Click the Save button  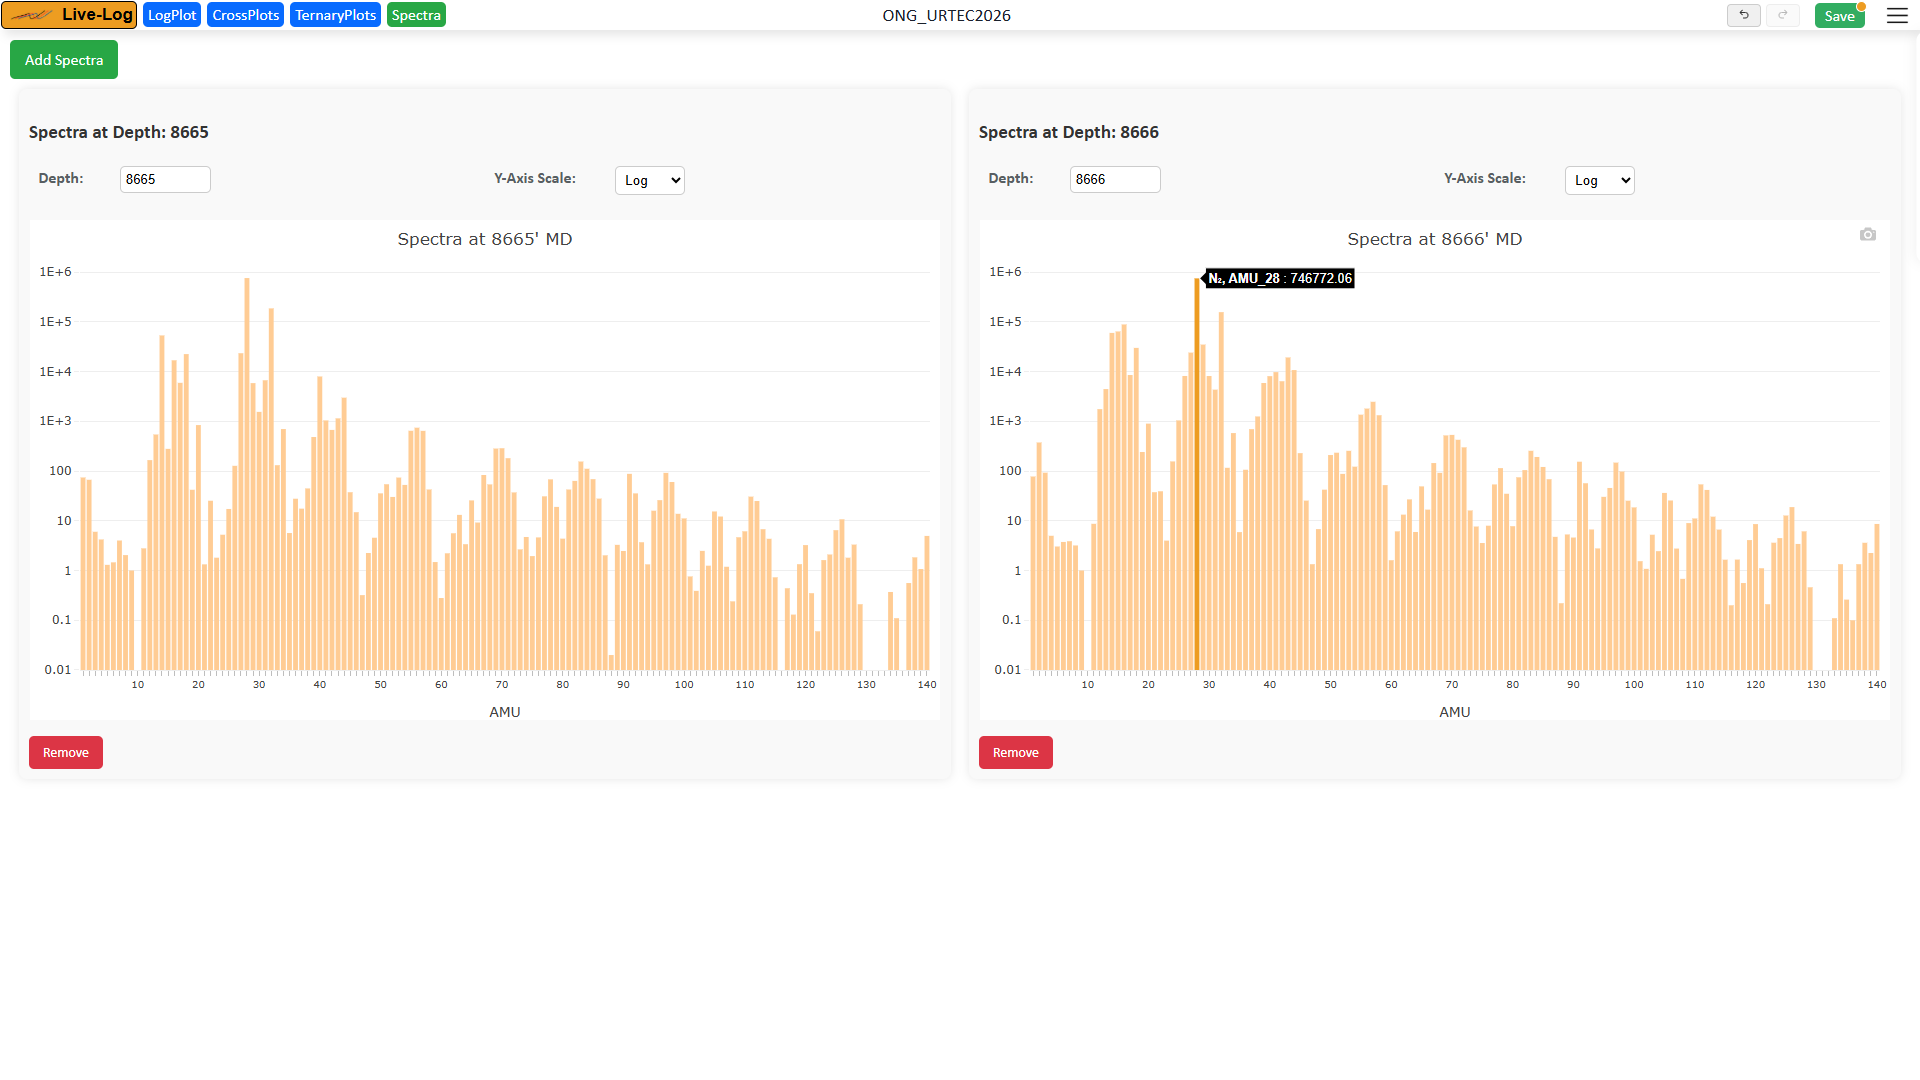click(x=1839, y=16)
